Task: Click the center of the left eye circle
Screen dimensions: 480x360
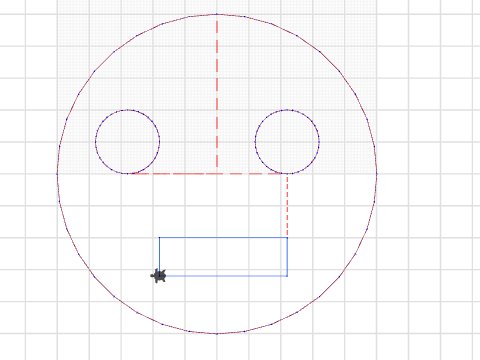Action: click(x=127, y=142)
